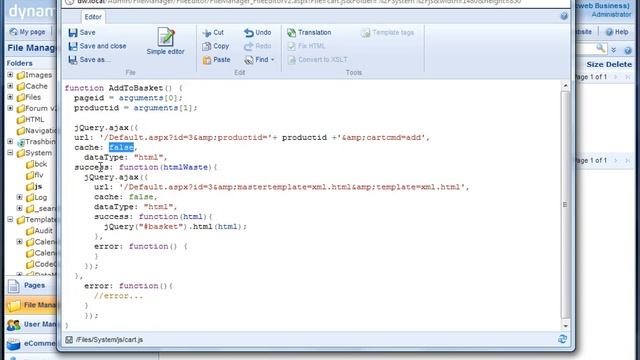640x360 pixels.
Task: Paste from the clipboard in the editor
Action: 216,60
